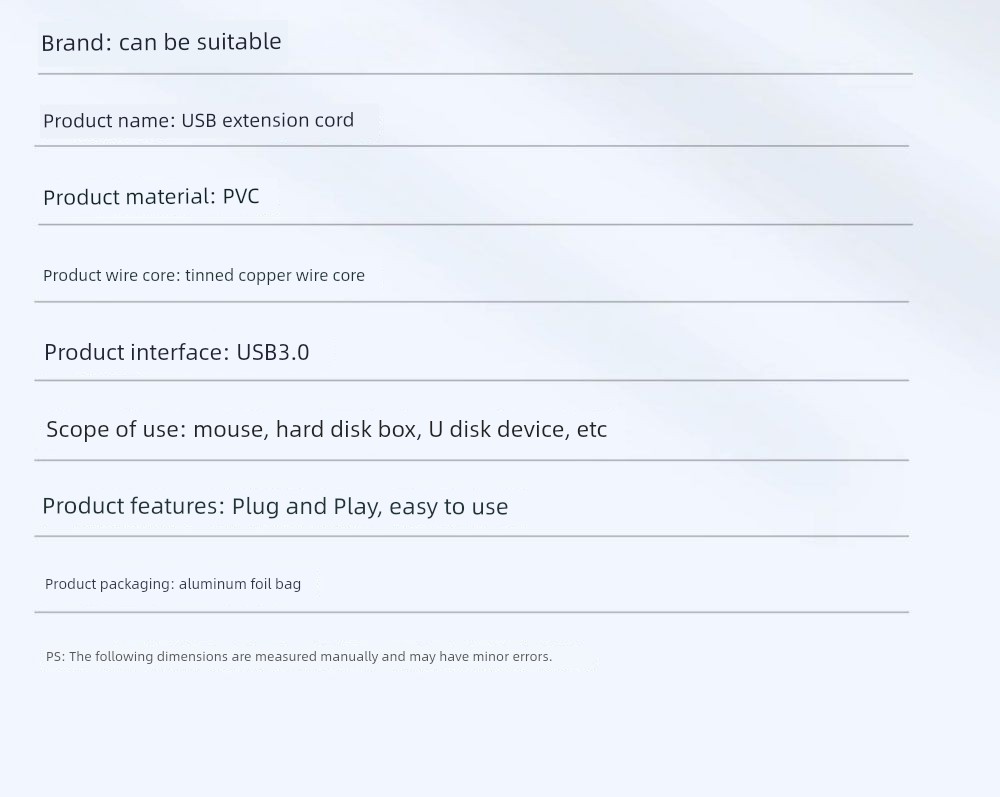Click the 'Scope of use' line
The width and height of the screenshot is (1000, 797).
327,429
